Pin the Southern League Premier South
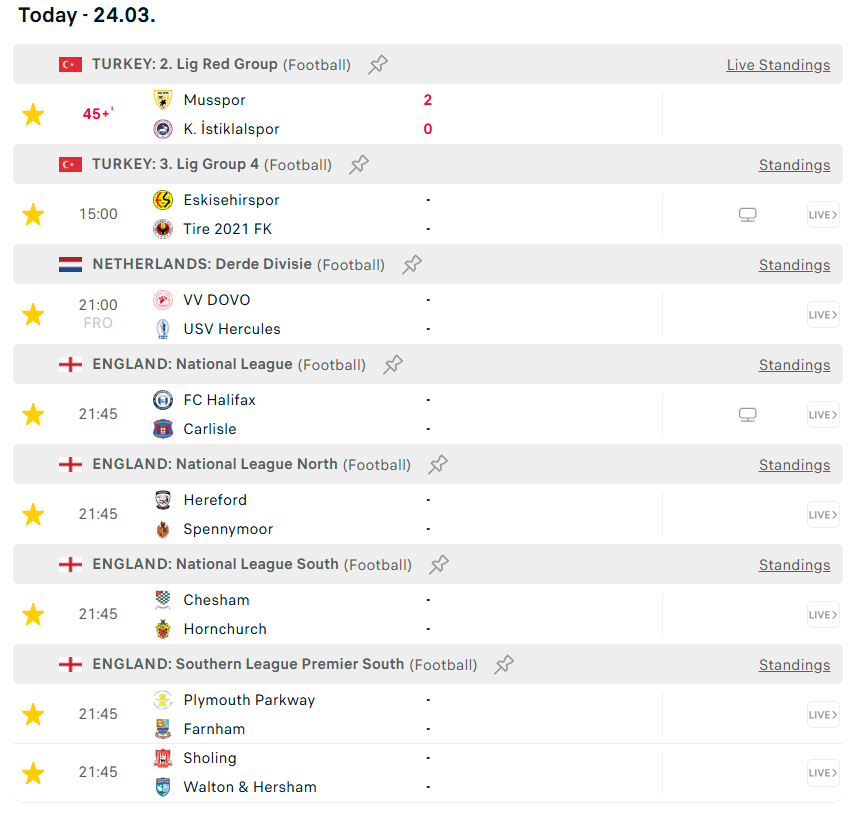853x817 pixels. point(505,665)
